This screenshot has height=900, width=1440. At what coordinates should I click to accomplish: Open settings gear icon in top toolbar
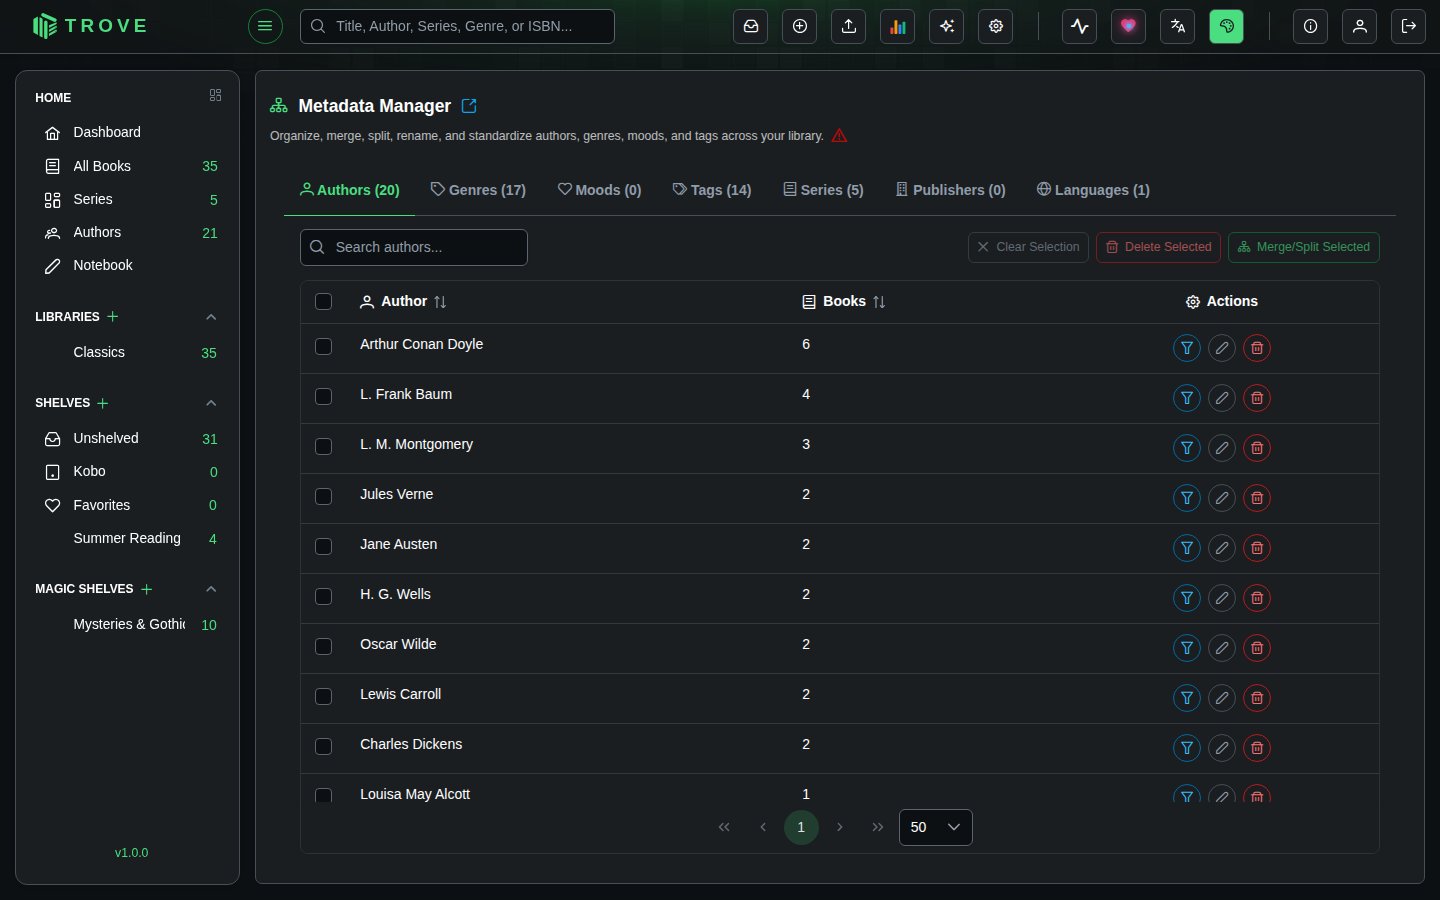tap(996, 27)
